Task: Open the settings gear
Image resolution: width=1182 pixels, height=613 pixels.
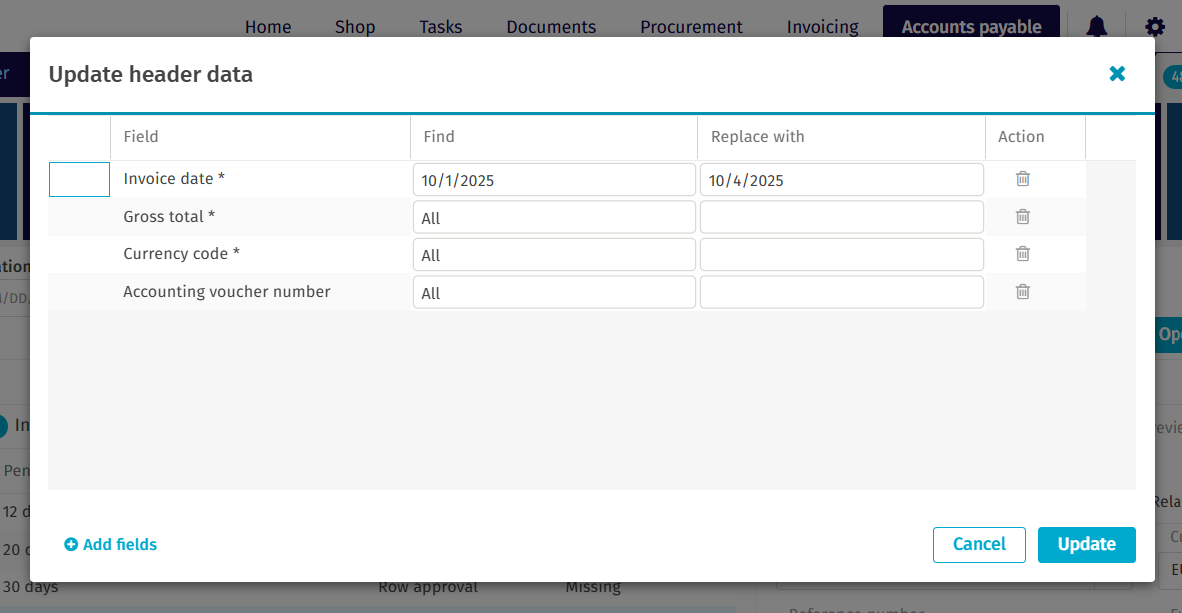Action: pos(1155,27)
